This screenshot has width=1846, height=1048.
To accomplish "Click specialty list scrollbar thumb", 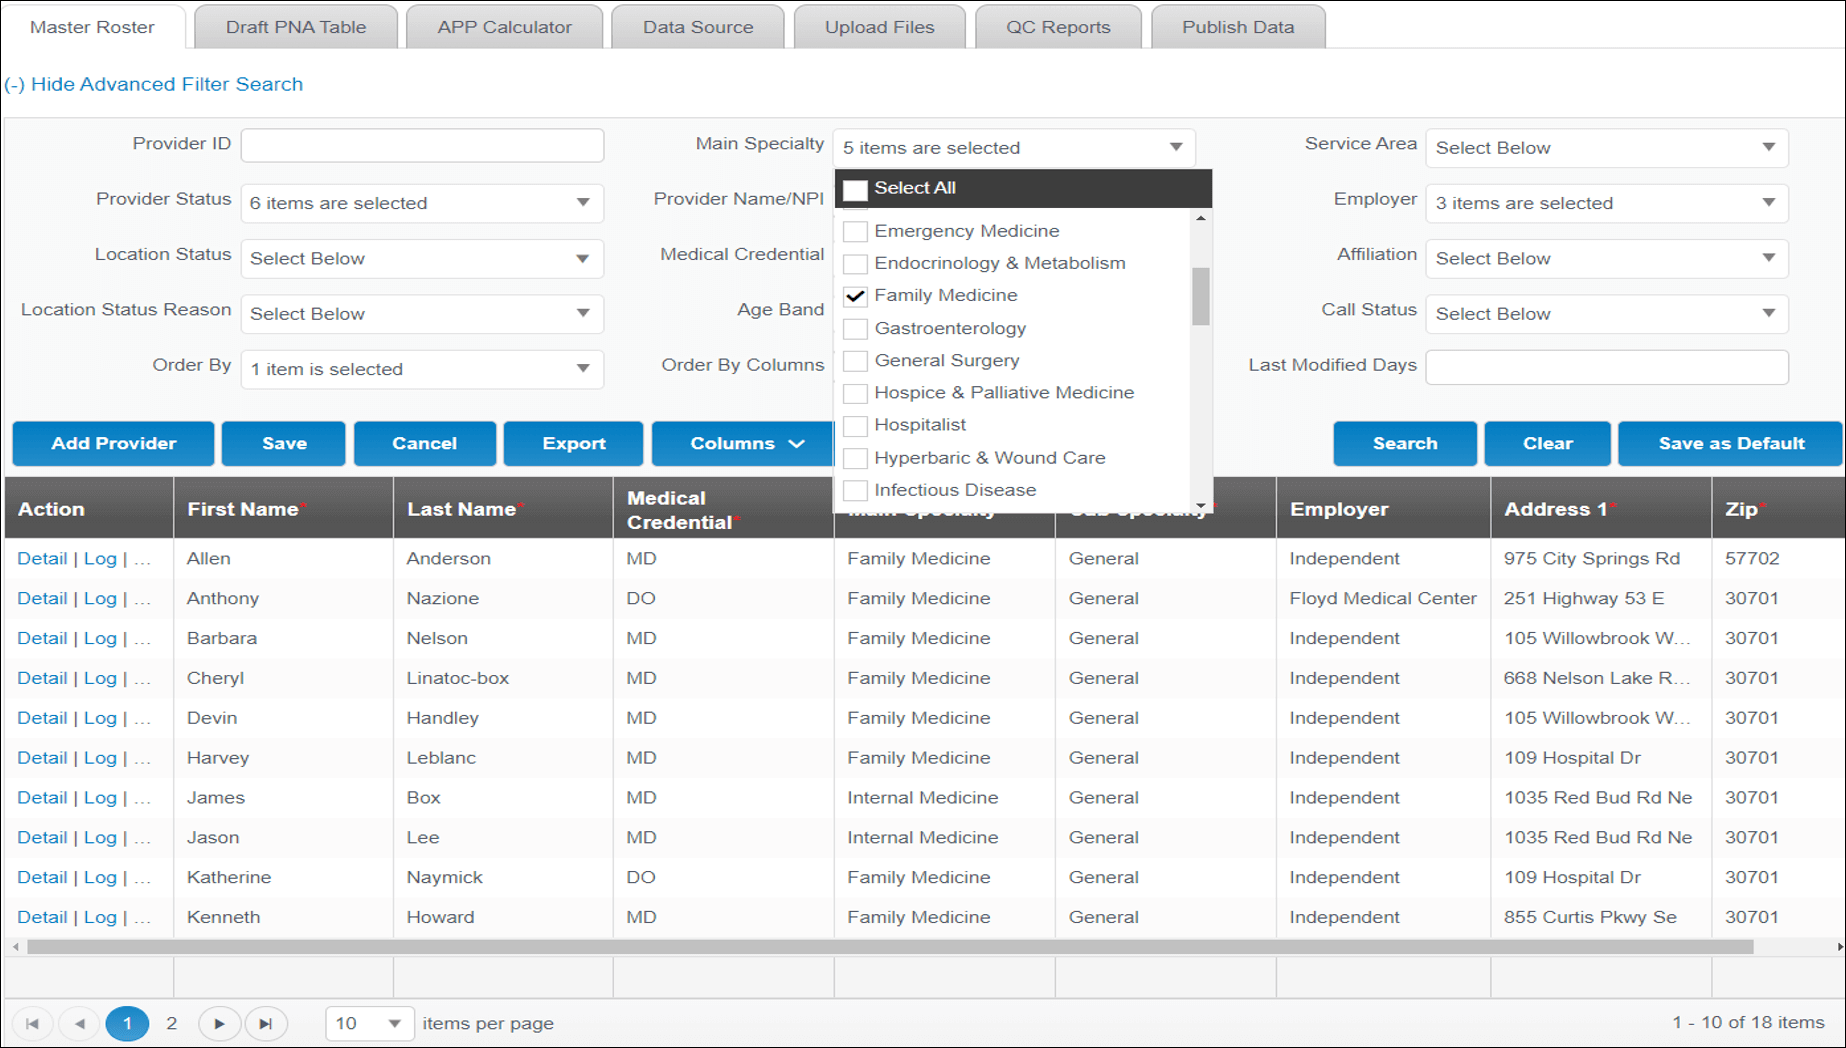I will [1201, 296].
